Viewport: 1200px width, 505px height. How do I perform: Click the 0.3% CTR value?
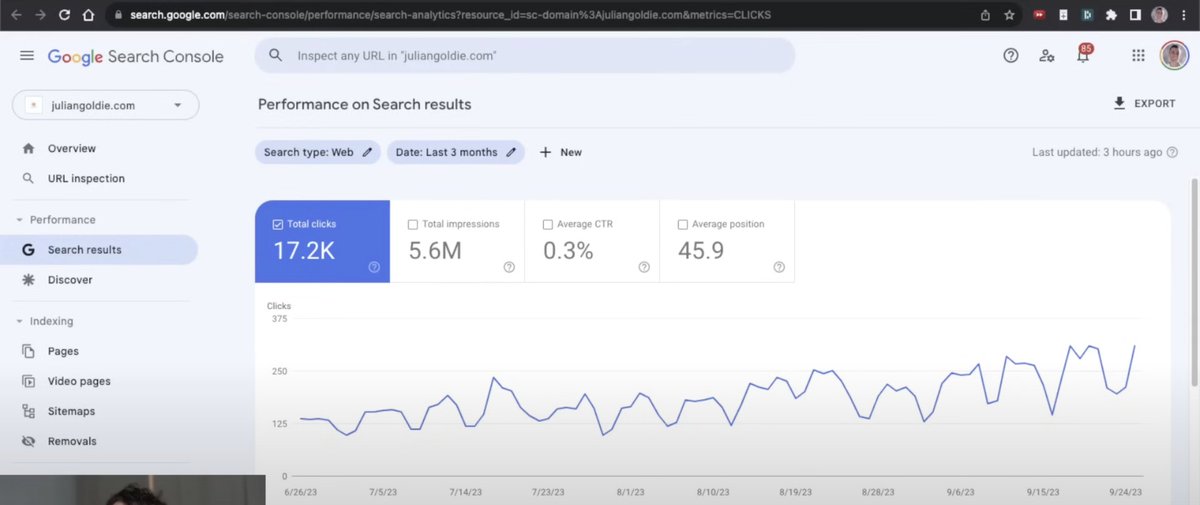pos(568,251)
